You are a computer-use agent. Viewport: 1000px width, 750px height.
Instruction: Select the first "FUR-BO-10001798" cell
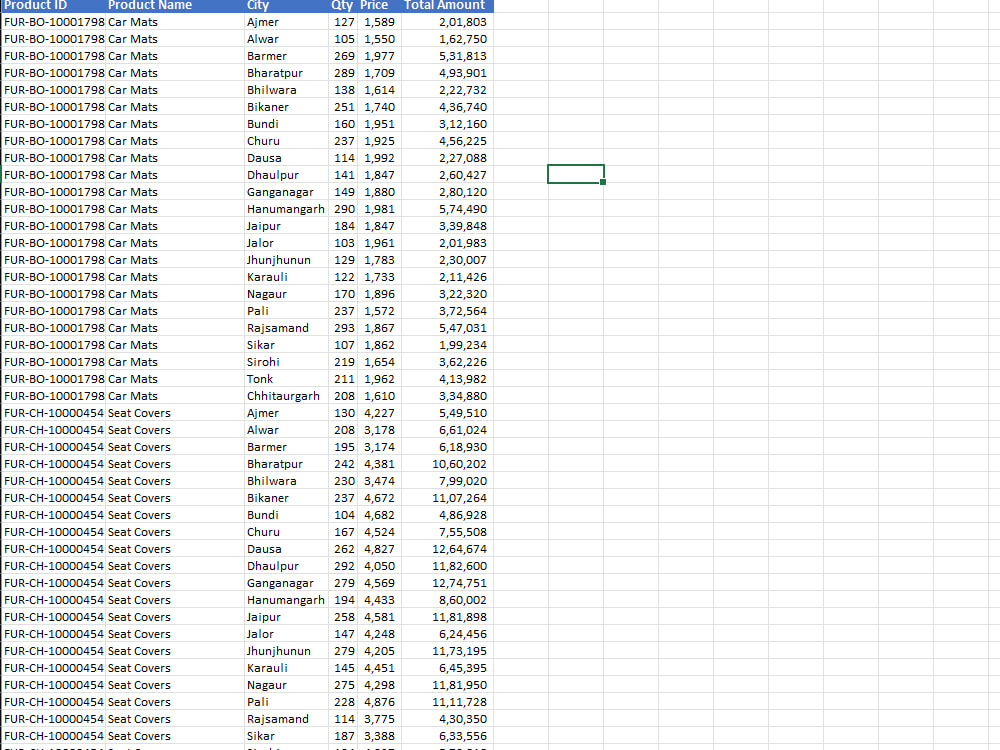54,22
